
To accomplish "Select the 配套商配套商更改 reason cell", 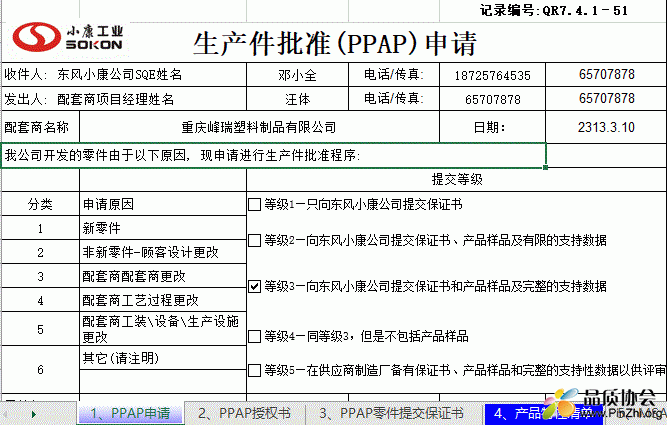I will tap(163, 276).
